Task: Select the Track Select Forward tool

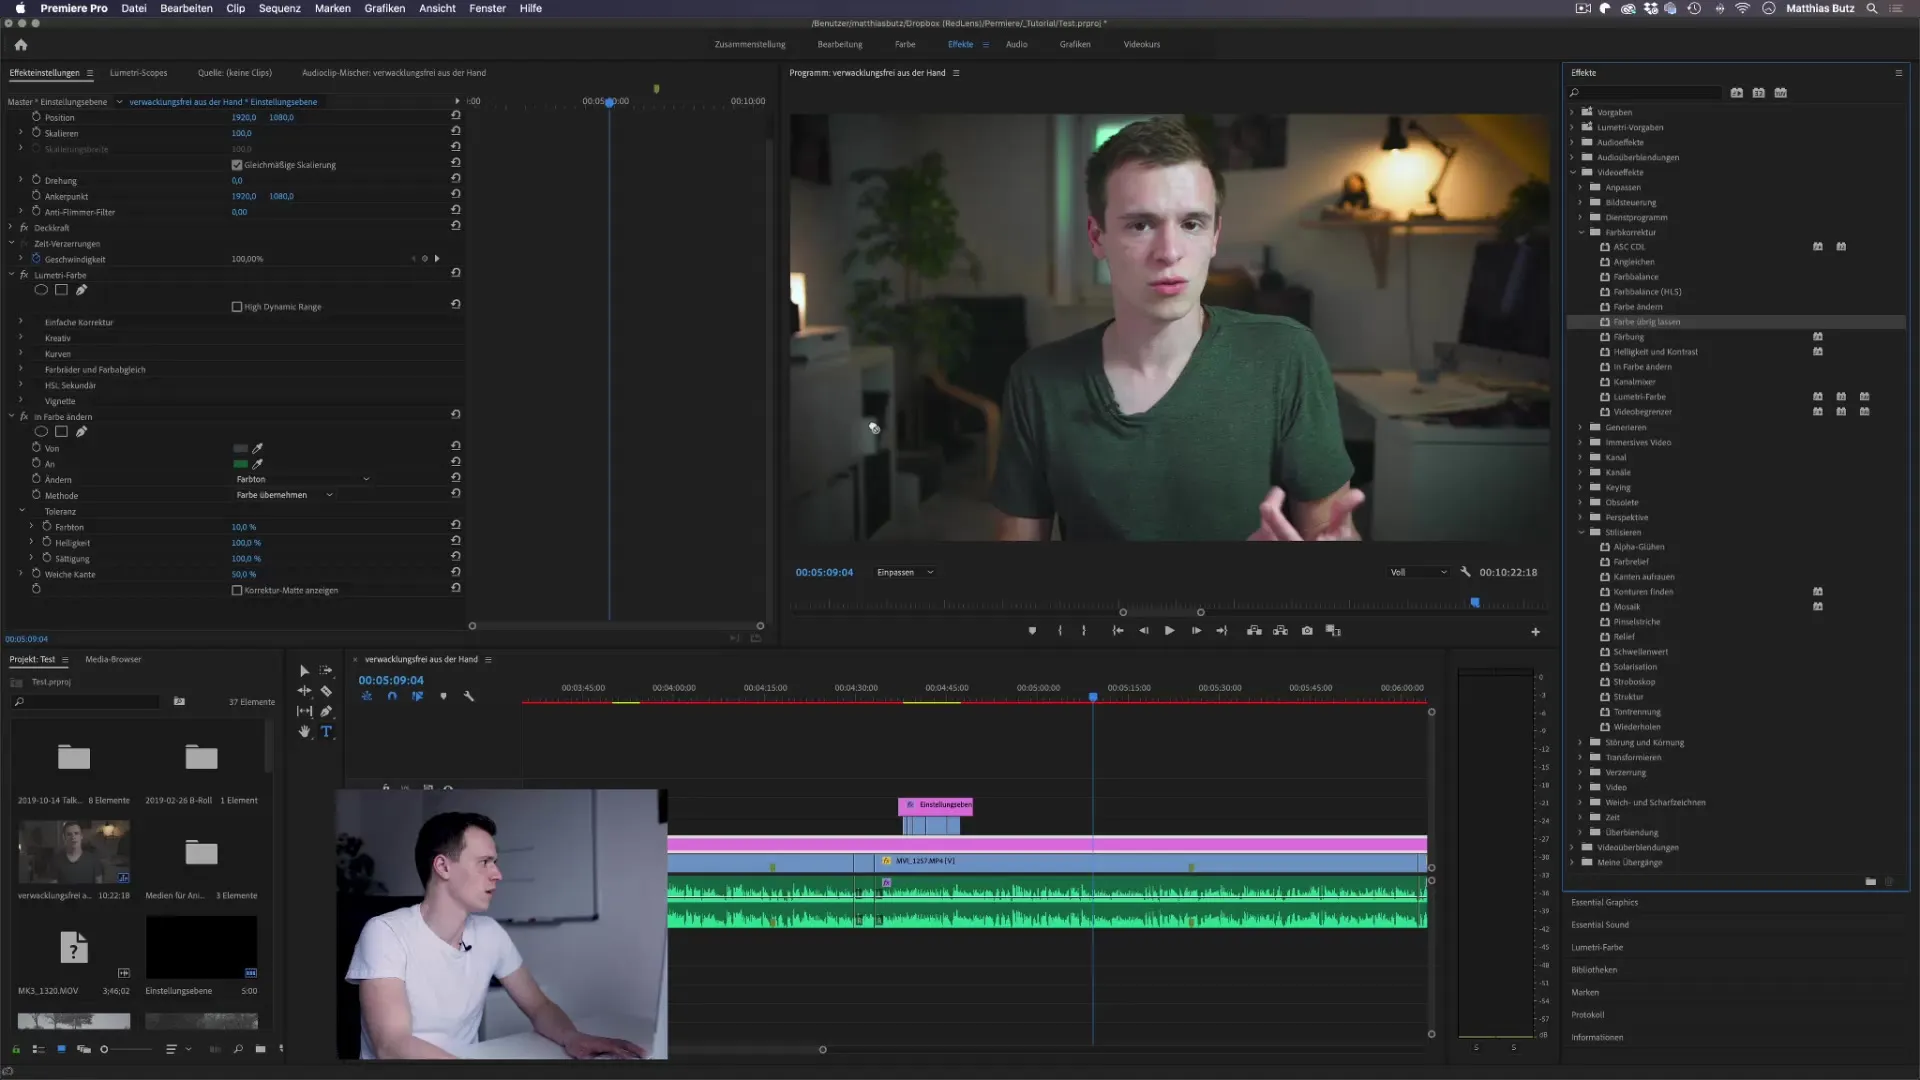Action: point(326,671)
